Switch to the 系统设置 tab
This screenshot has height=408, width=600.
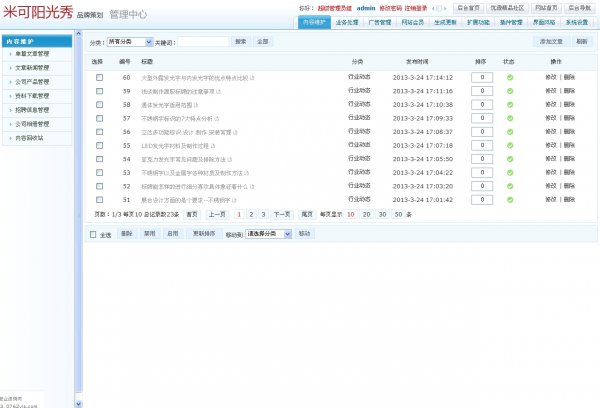pos(577,23)
